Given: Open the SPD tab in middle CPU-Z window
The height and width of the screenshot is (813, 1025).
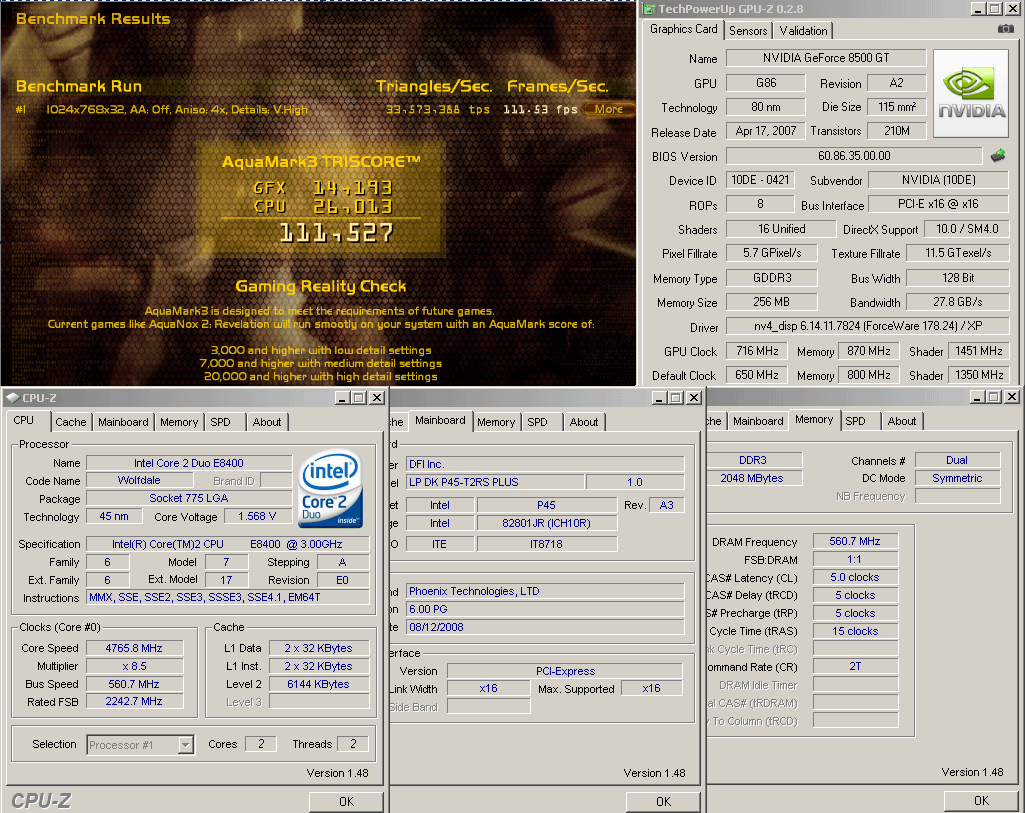Looking at the screenshot, I should pyautogui.click(x=537, y=422).
